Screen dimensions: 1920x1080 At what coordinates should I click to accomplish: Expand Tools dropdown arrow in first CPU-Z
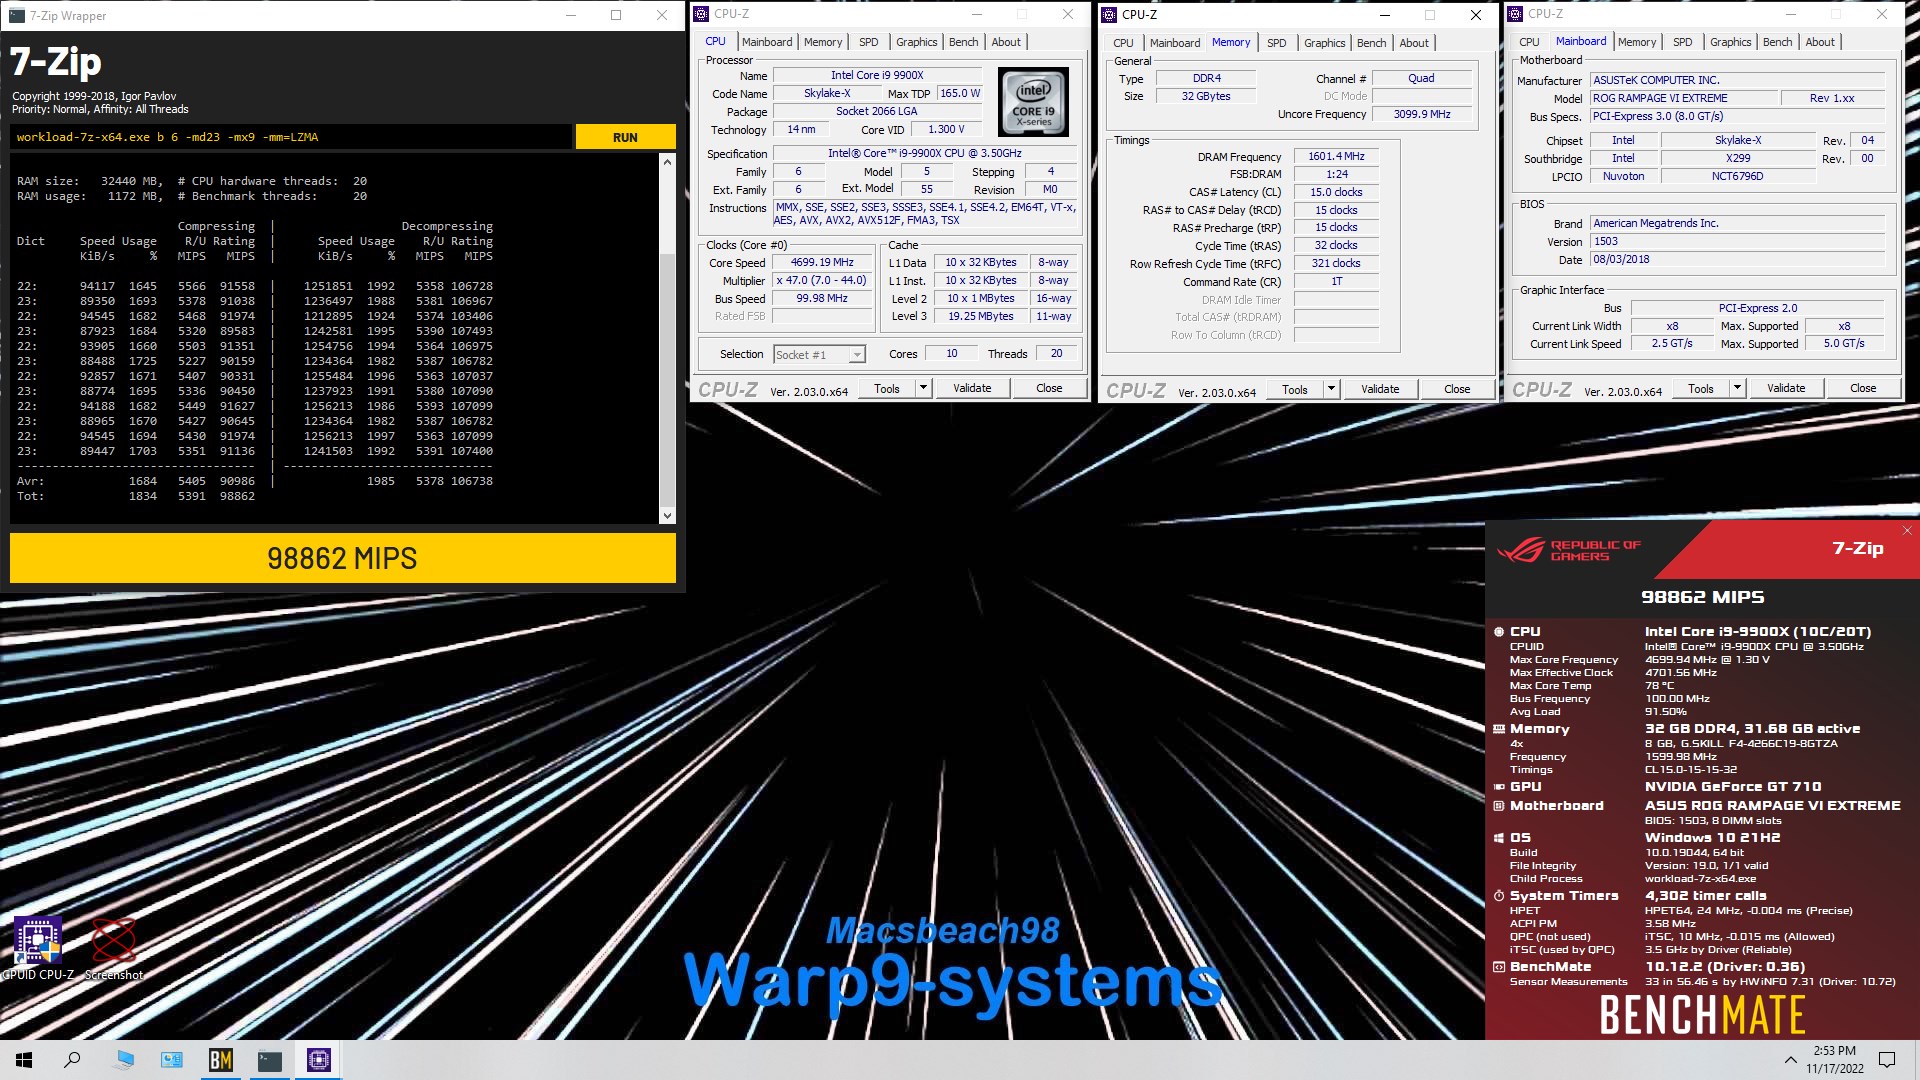tap(923, 388)
